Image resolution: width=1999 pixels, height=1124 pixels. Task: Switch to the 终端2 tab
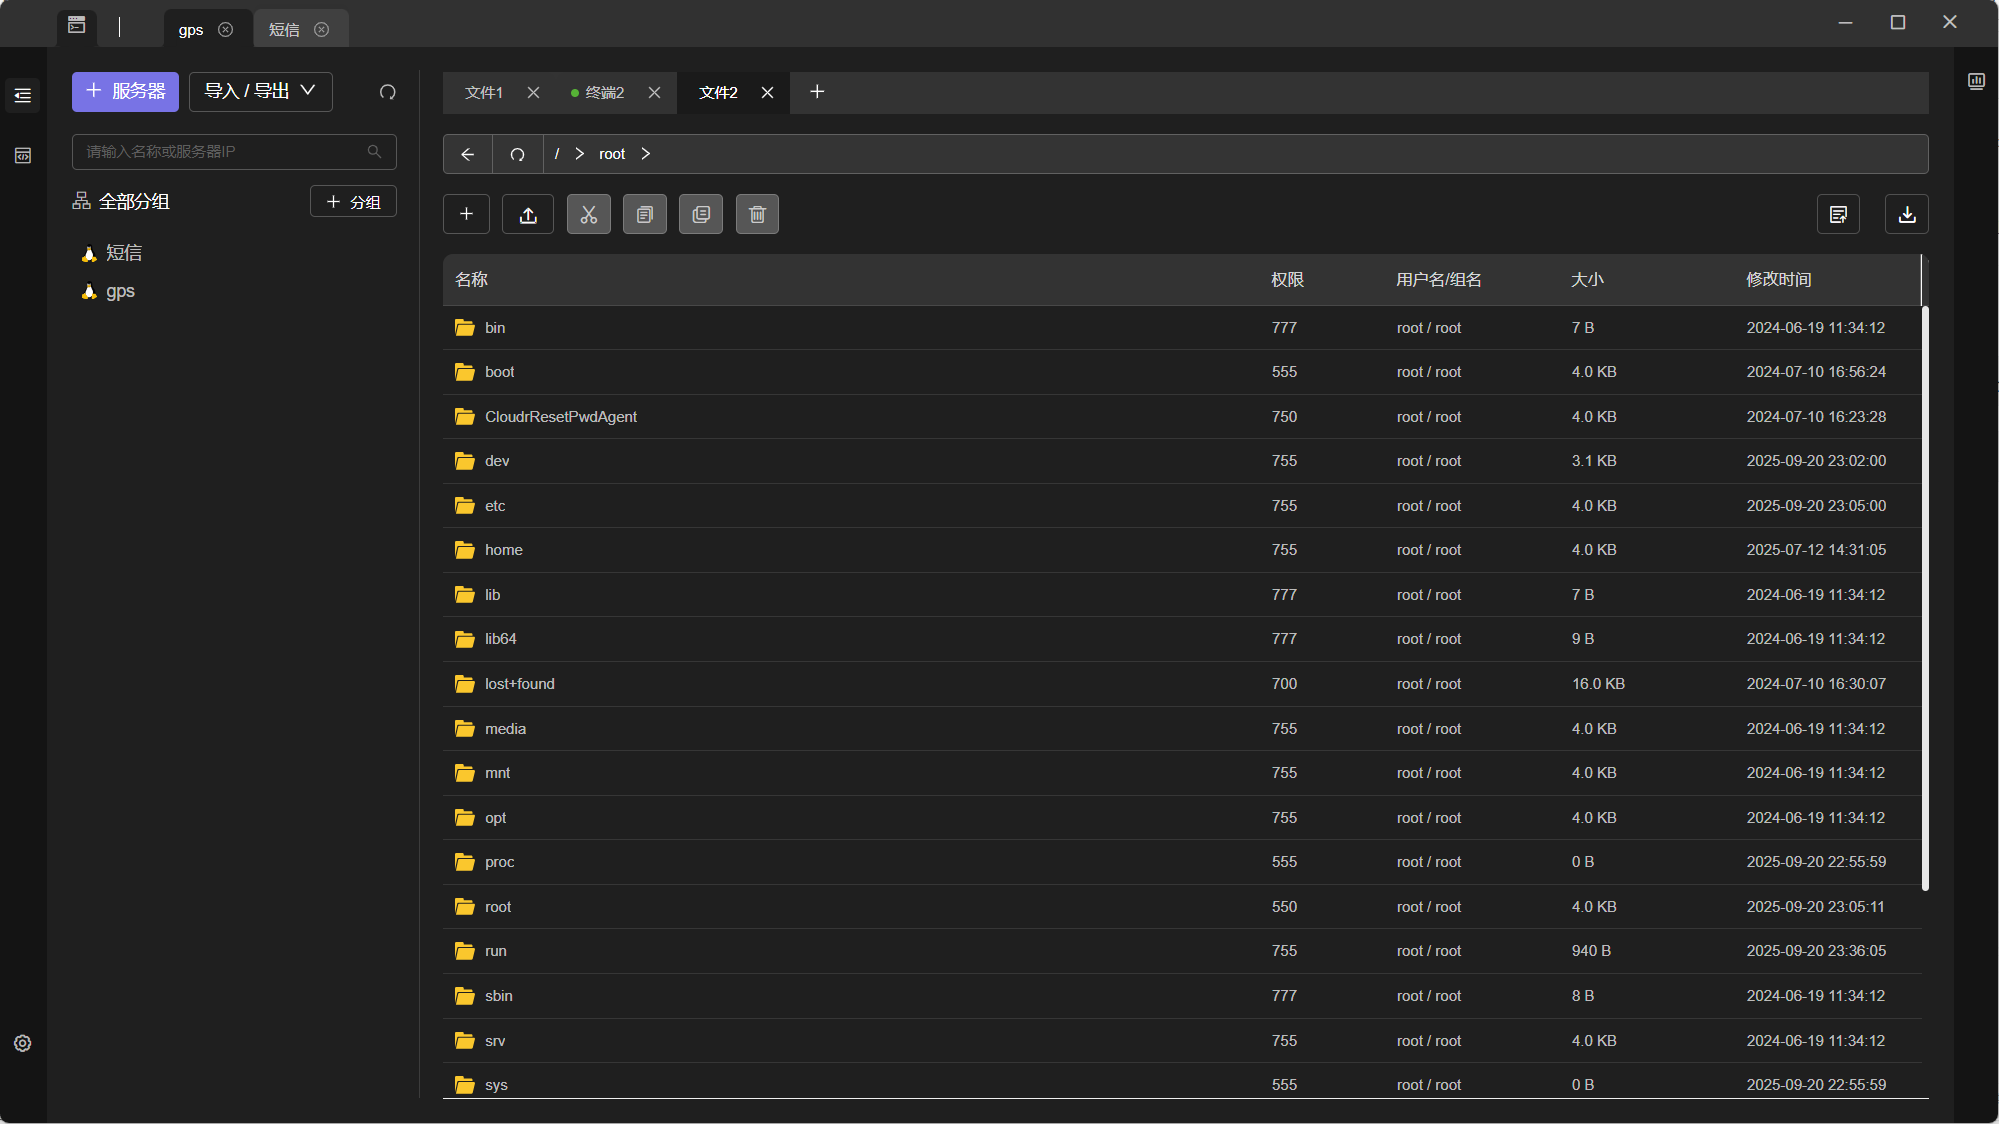point(604,92)
